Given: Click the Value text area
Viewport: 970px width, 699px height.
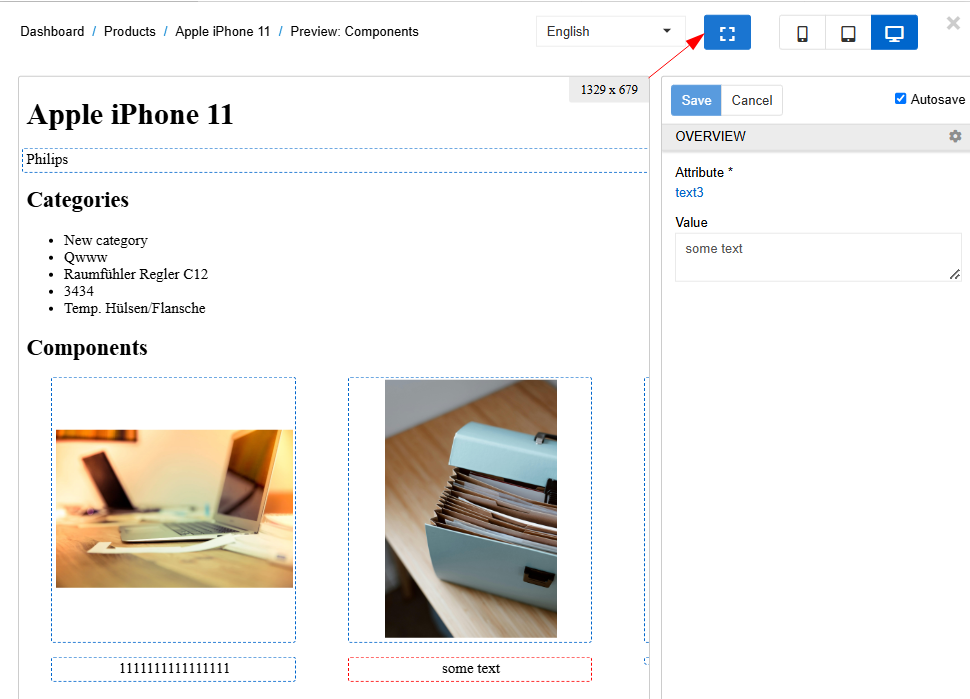Looking at the screenshot, I should coord(818,257).
